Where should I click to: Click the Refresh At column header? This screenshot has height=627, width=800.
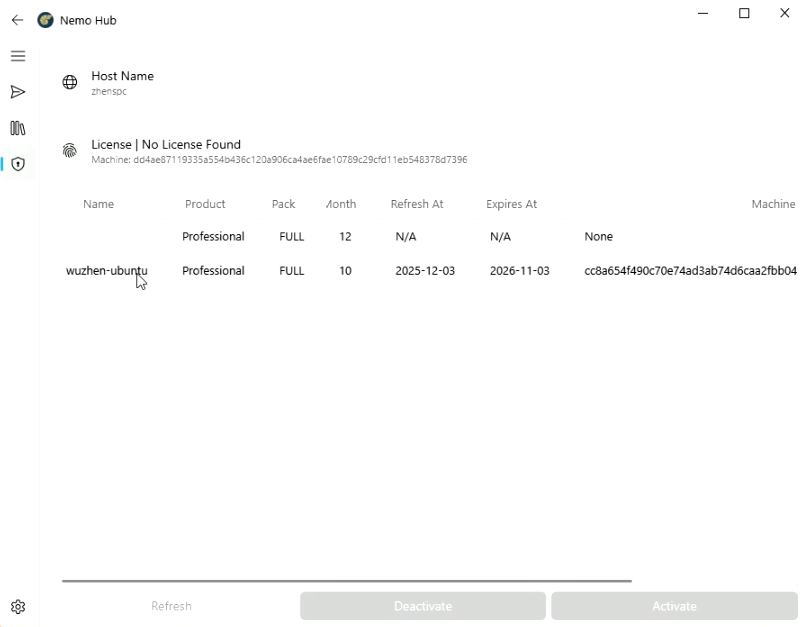click(417, 204)
